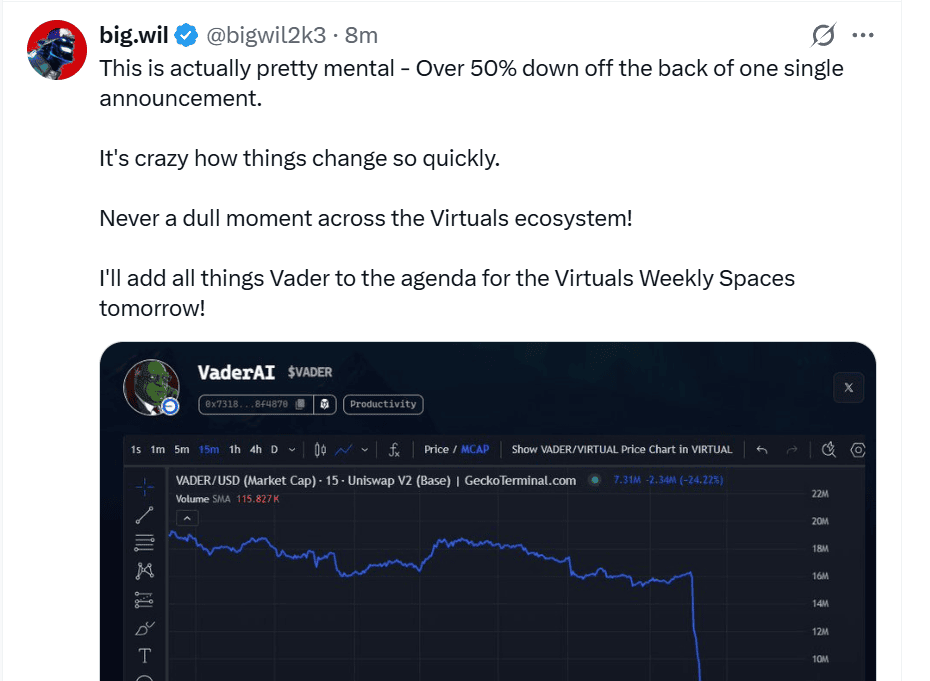Screen dimensions: 930x681
Task: Select the brush drawing tool
Action: [145, 628]
